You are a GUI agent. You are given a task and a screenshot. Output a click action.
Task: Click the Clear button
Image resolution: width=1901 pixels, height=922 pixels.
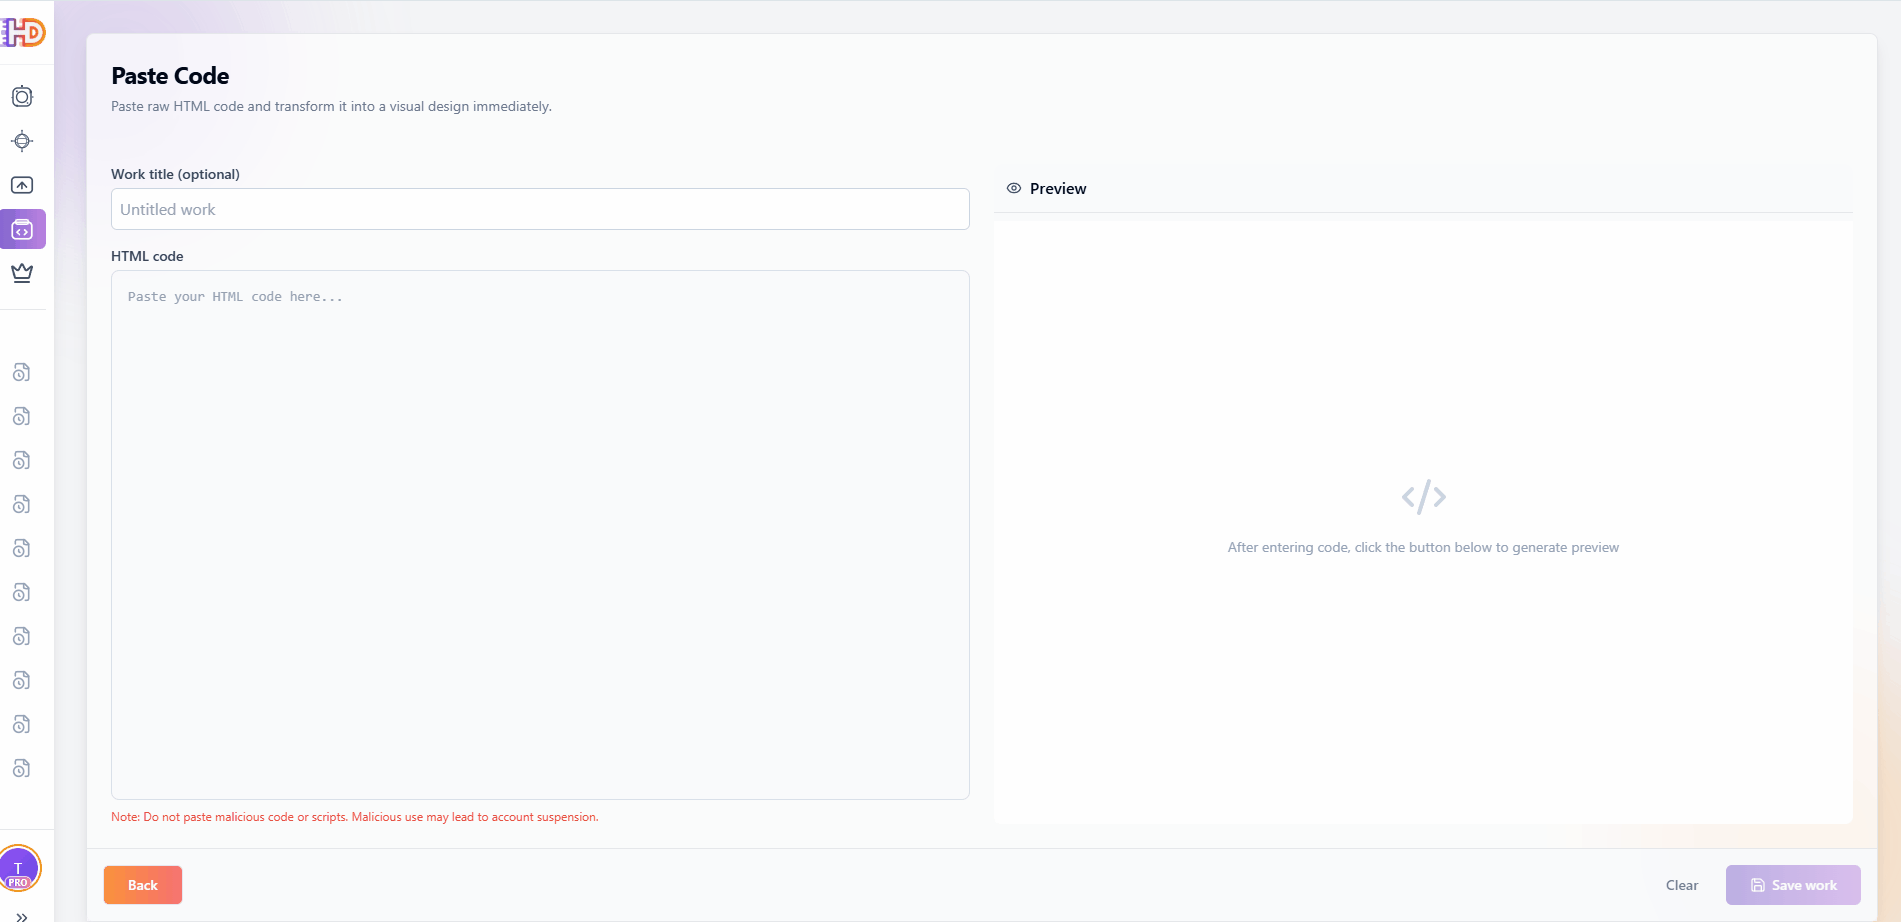click(x=1681, y=885)
